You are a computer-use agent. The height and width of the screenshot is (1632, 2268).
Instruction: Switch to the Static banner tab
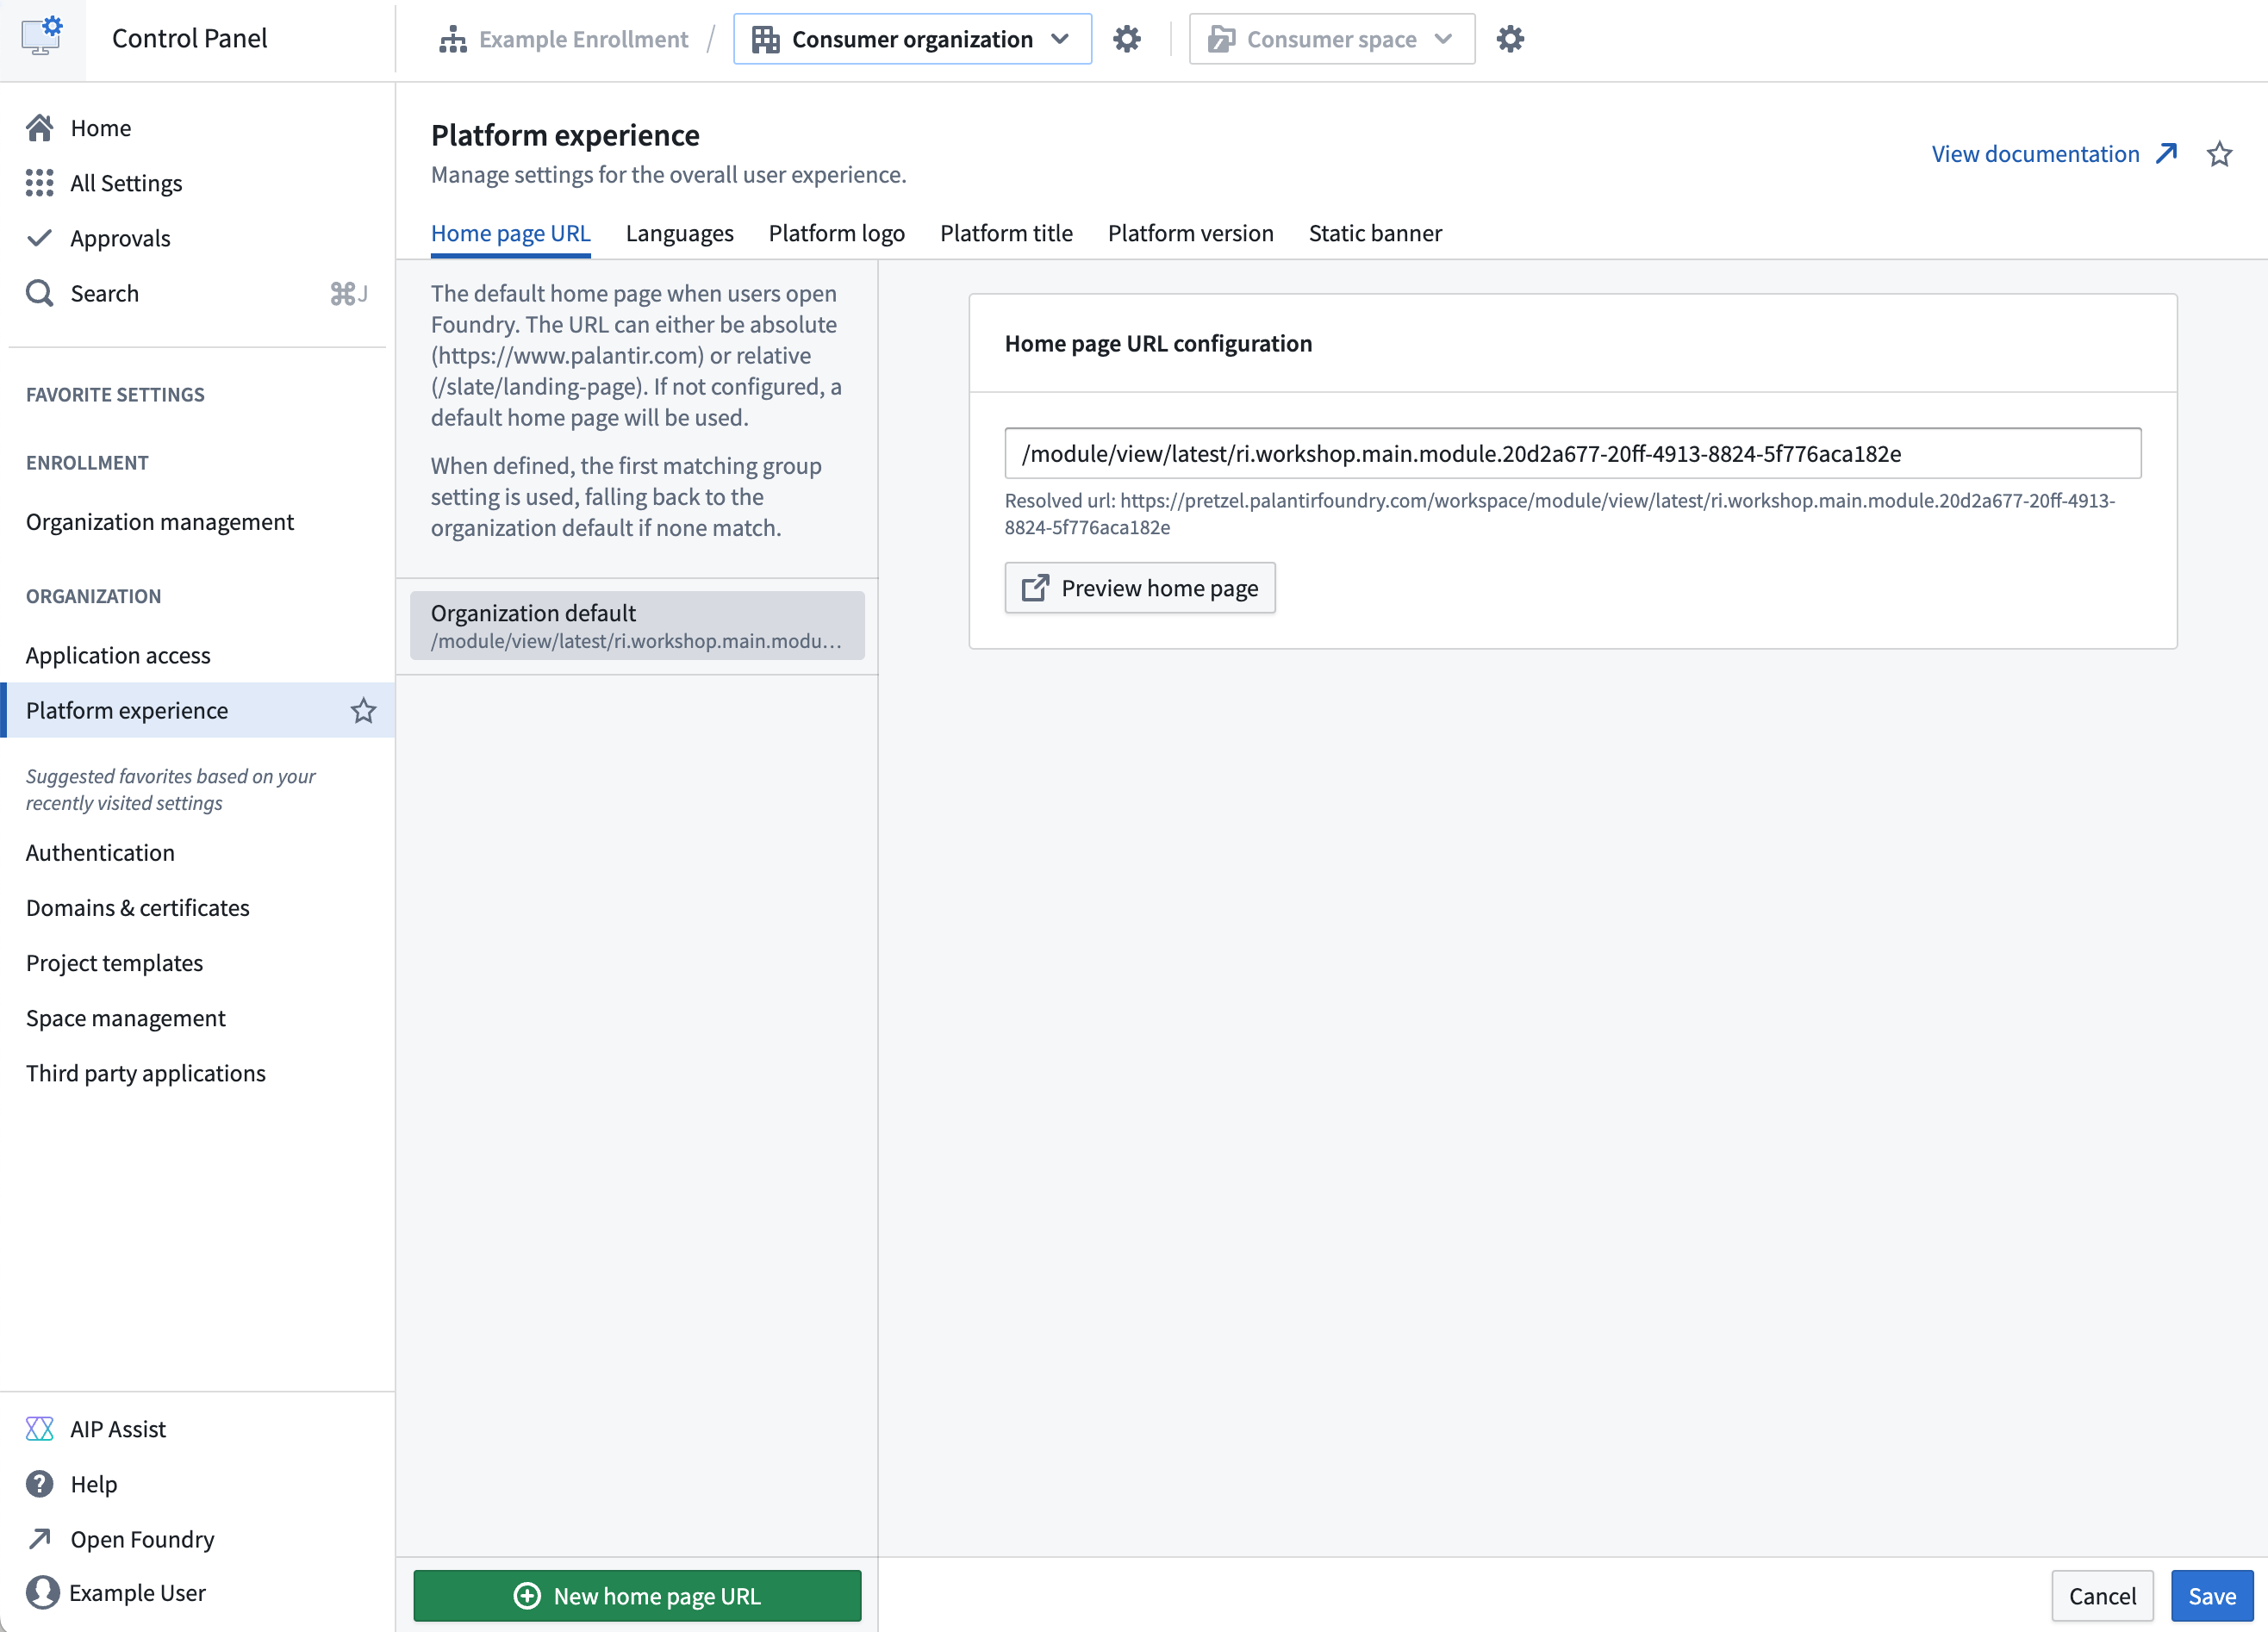pyautogui.click(x=1375, y=233)
